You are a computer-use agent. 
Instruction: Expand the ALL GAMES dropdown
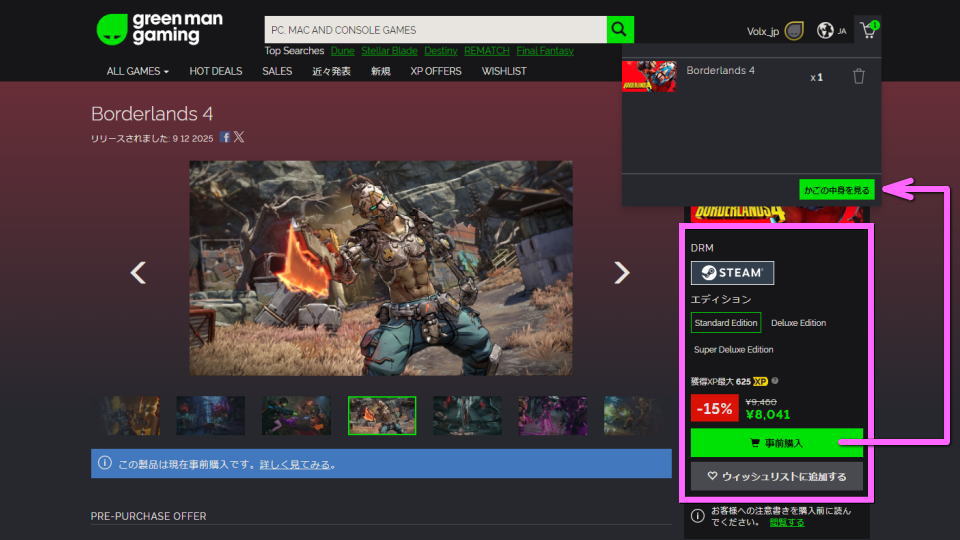[138, 71]
